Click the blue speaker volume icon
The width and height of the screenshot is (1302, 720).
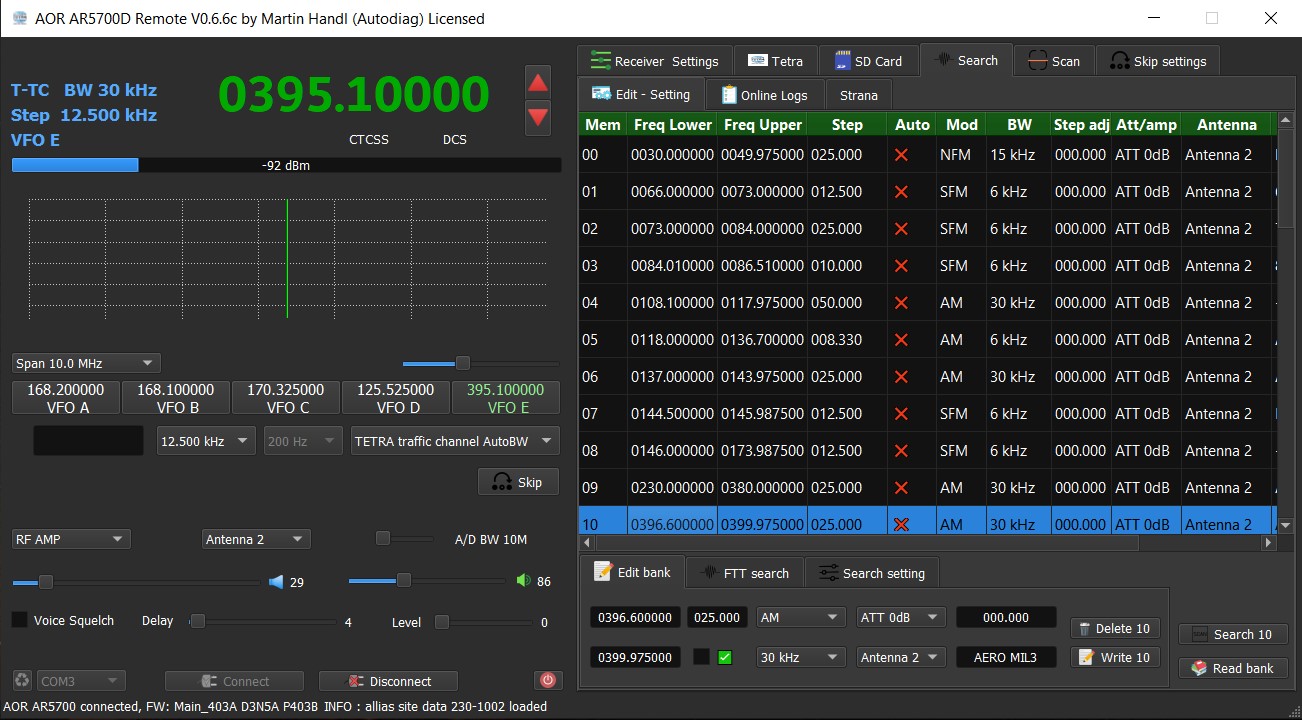coord(276,581)
